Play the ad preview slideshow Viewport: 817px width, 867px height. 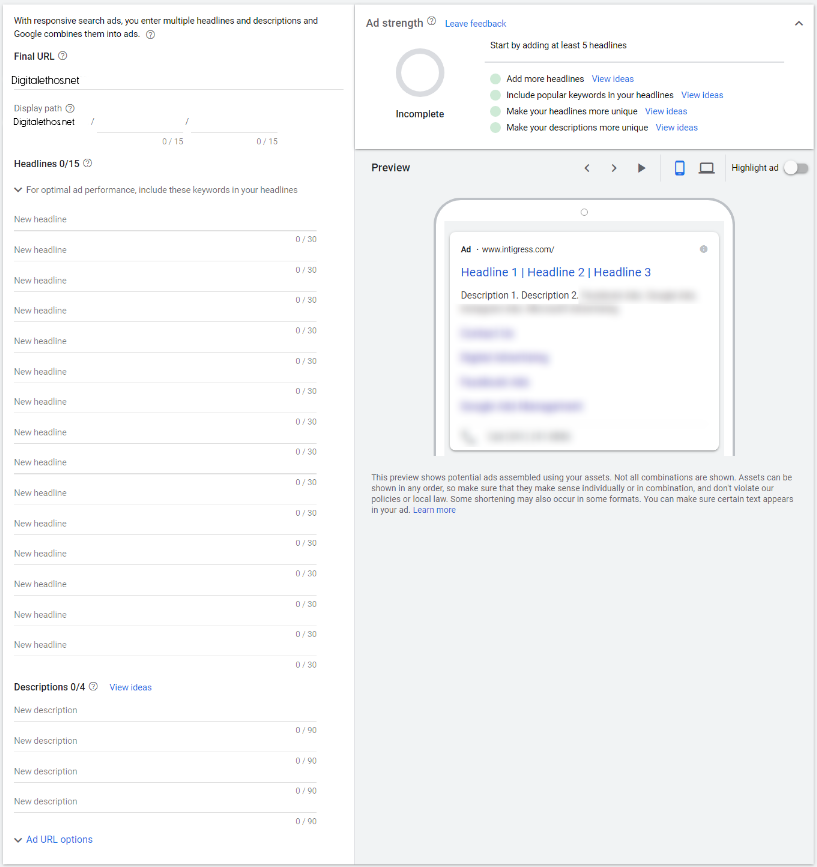pyautogui.click(x=641, y=168)
